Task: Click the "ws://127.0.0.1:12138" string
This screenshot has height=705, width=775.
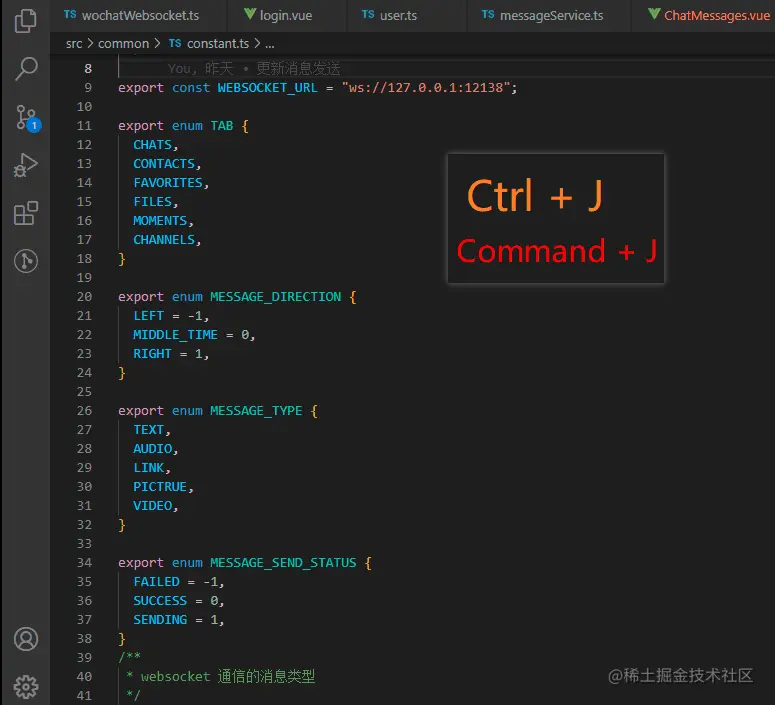Action: [x=426, y=88]
